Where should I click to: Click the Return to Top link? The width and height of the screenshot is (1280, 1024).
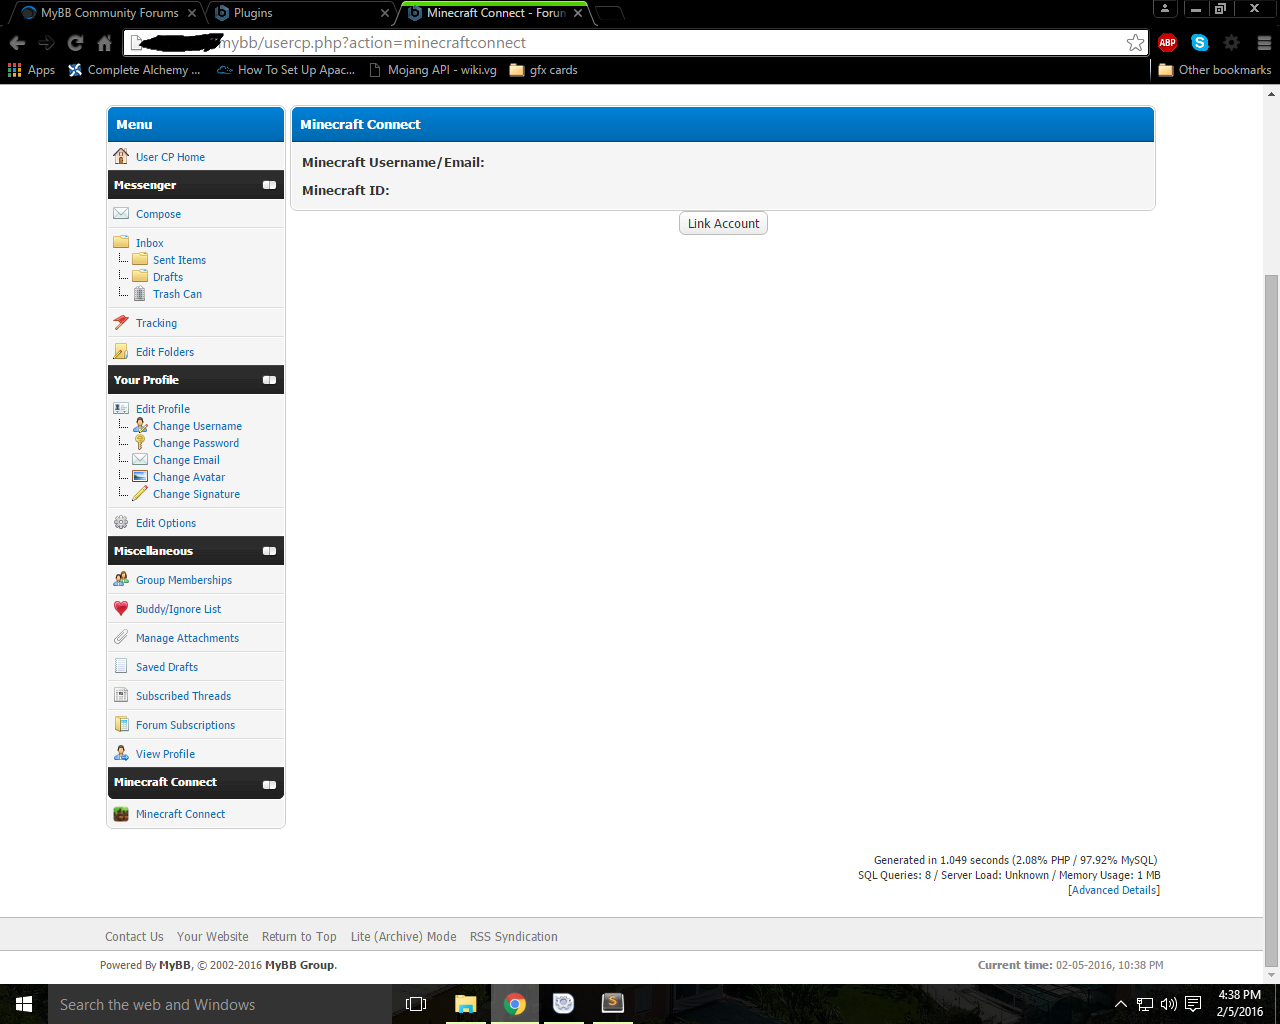[x=299, y=937]
